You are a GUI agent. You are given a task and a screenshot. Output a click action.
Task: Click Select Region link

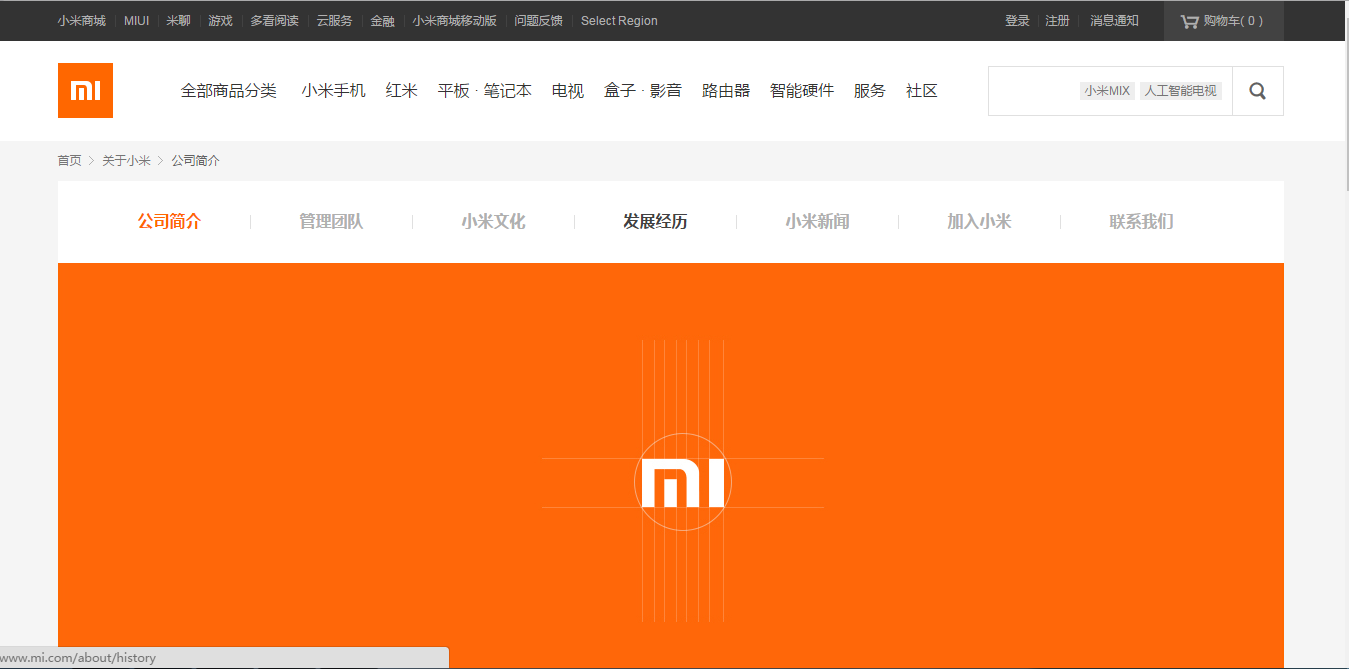(619, 21)
